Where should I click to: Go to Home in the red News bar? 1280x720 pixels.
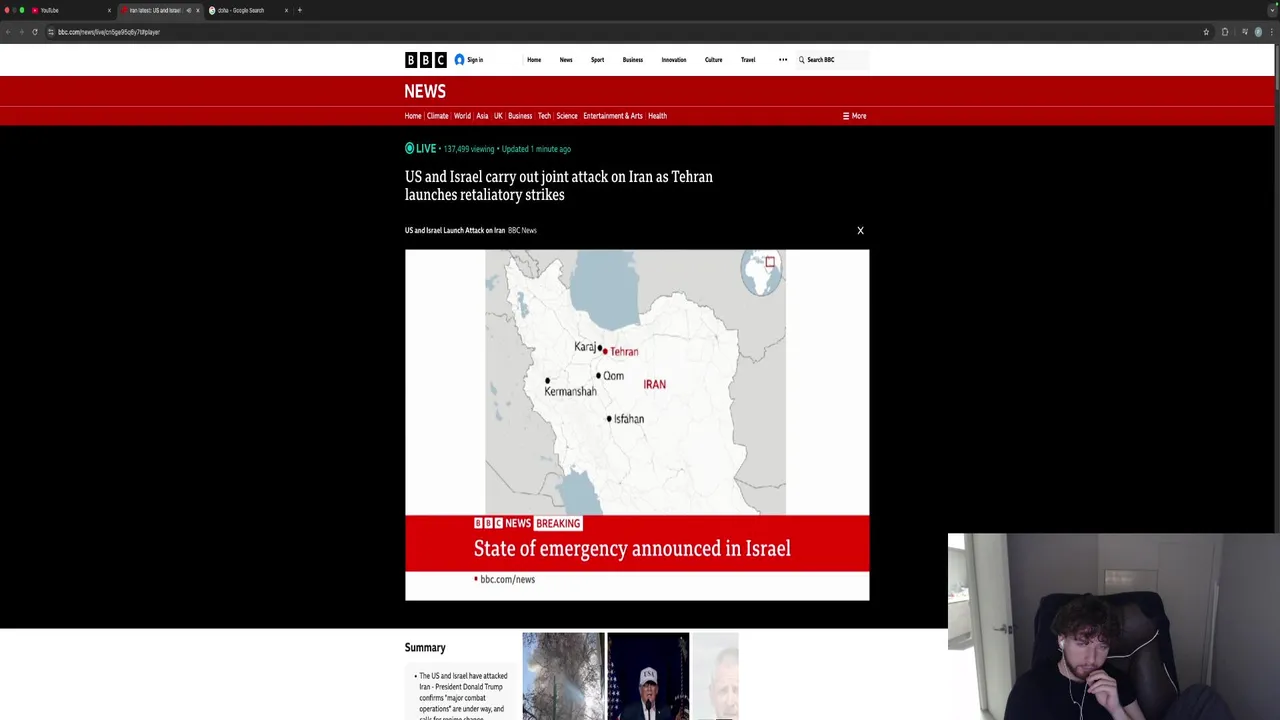(x=413, y=116)
